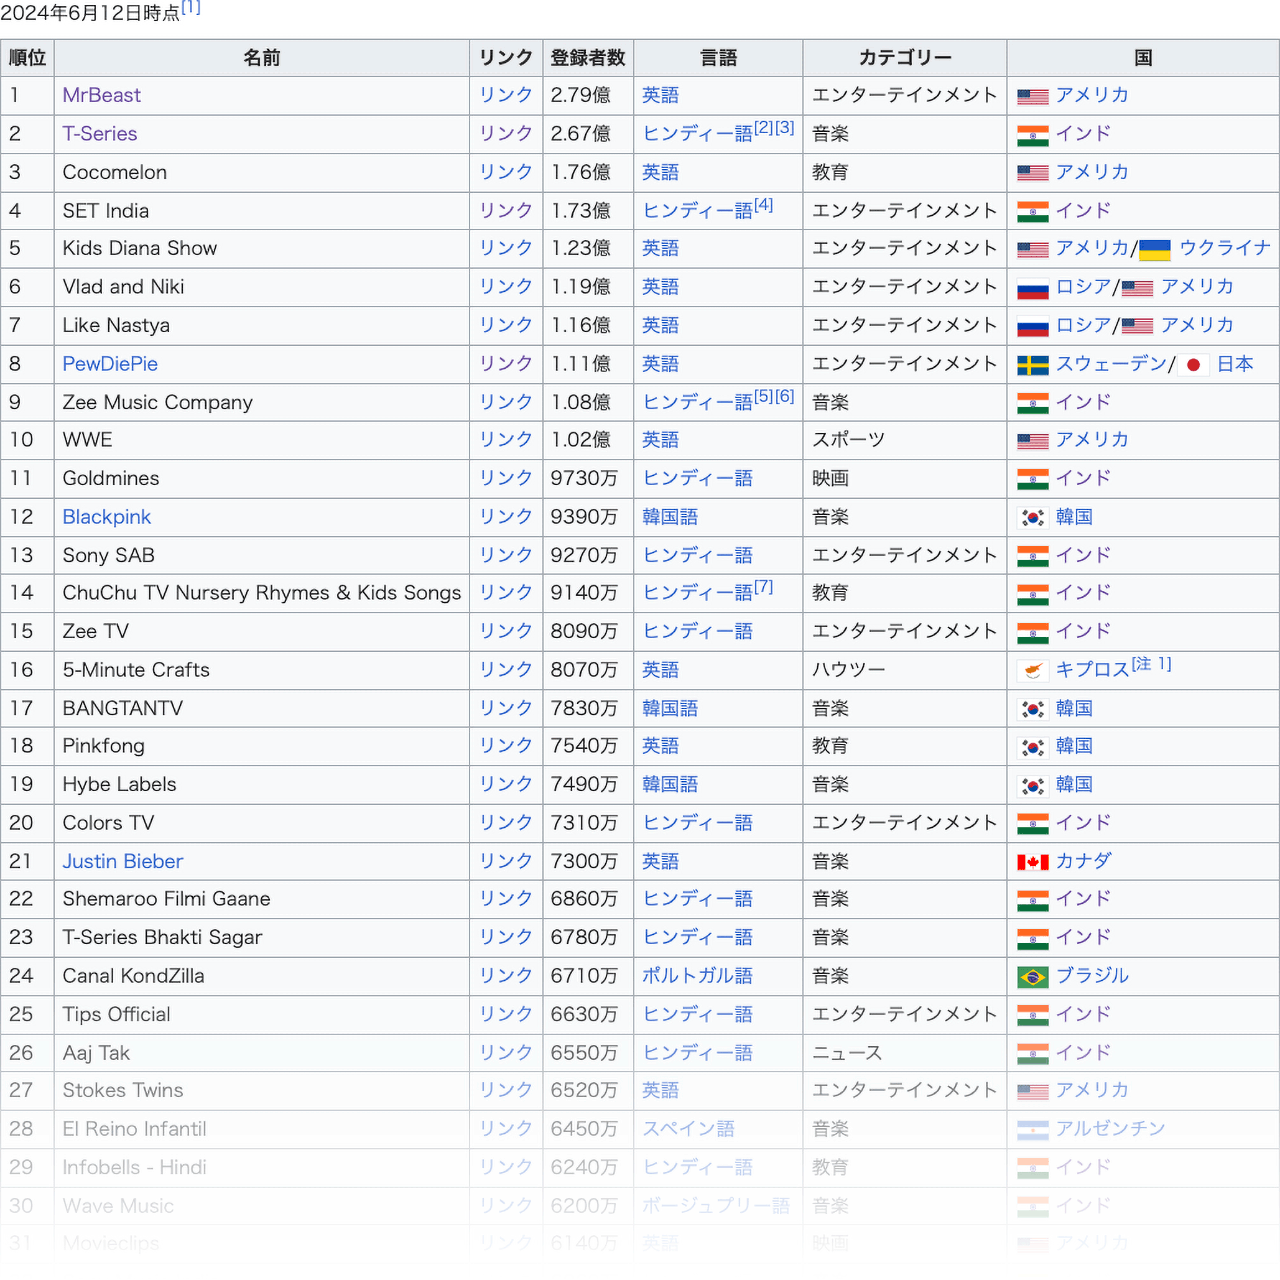Select the 6710万 subscriber count
The image size is (1280, 1280).
[584, 976]
